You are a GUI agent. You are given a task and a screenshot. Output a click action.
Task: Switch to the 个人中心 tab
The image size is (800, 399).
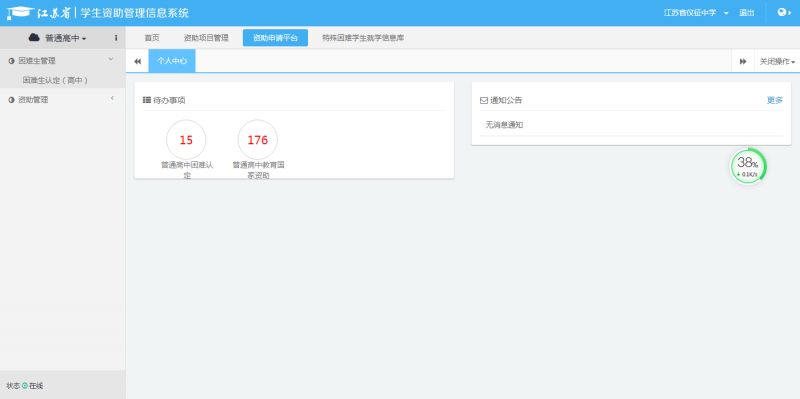click(x=172, y=61)
